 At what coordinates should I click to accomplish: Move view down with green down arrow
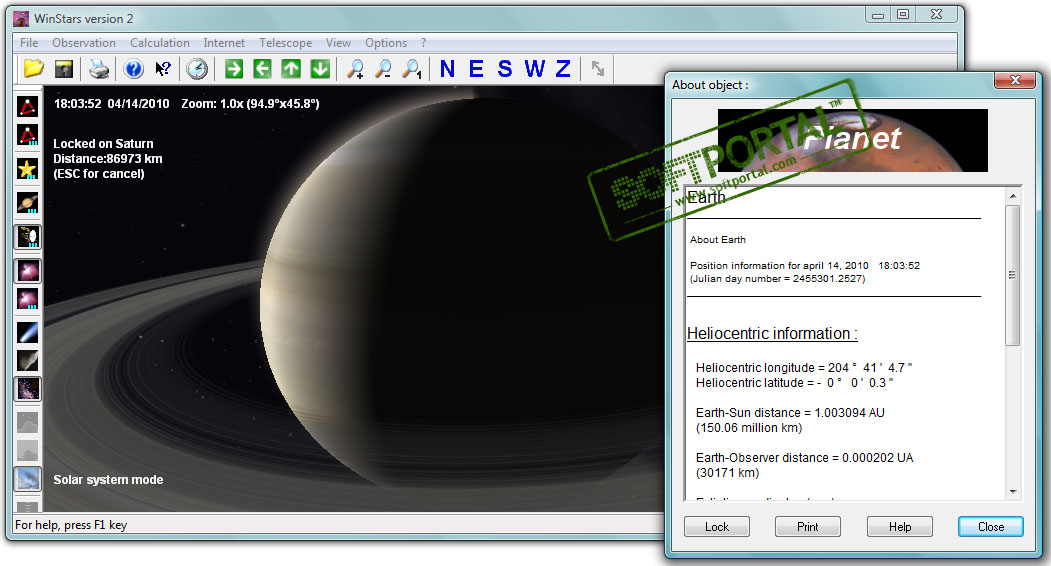coord(320,68)
